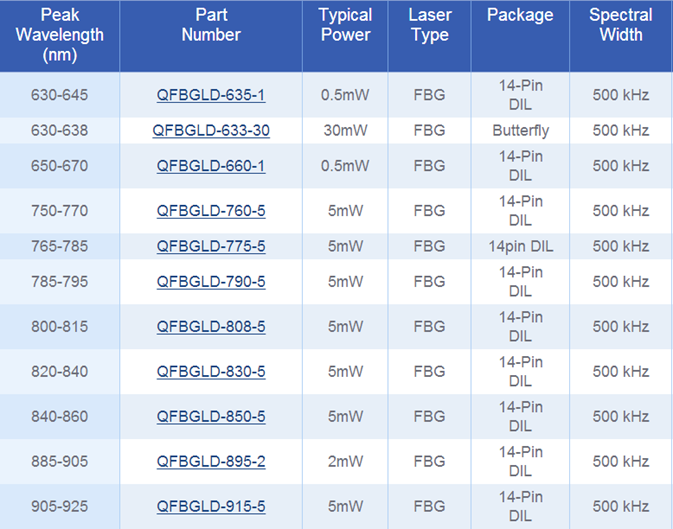Open the QFBGLD-830-5 part link
The image size is (673, 529).
pyautogui.click(x=211, y=372)
